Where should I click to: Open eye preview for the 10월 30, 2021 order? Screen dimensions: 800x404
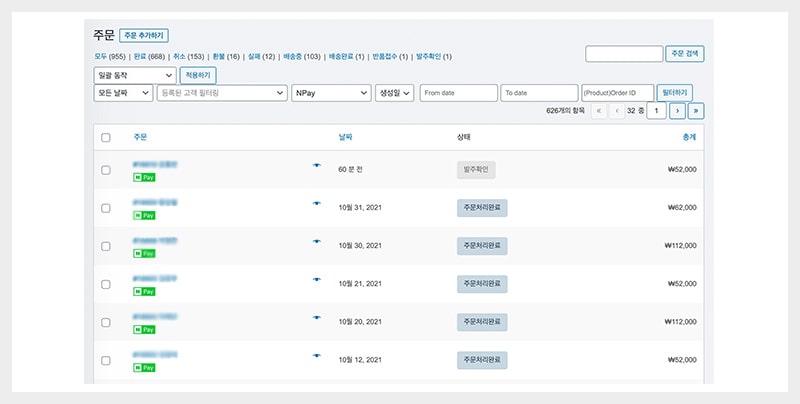[x=317, y=241]
